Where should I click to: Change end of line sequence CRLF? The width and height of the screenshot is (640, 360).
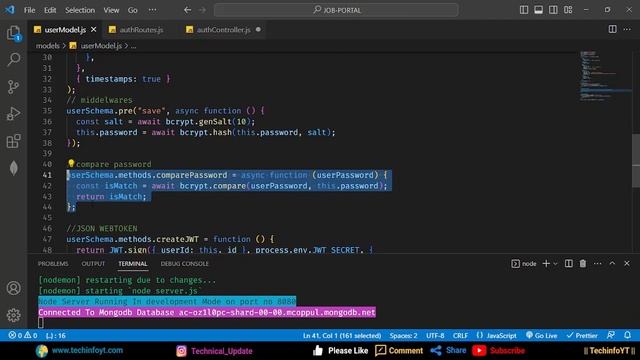pyautogui.click(x=460, y=336)
